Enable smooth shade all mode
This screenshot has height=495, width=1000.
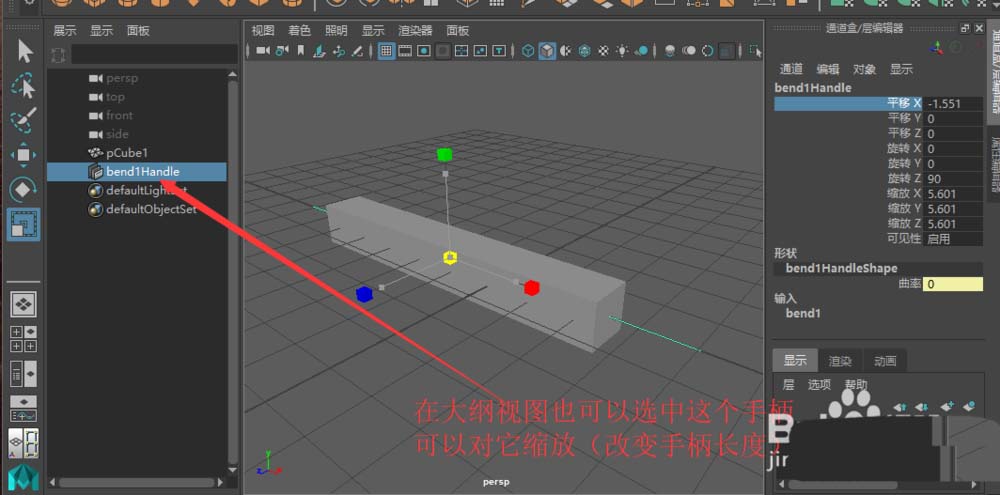point(547,50)
